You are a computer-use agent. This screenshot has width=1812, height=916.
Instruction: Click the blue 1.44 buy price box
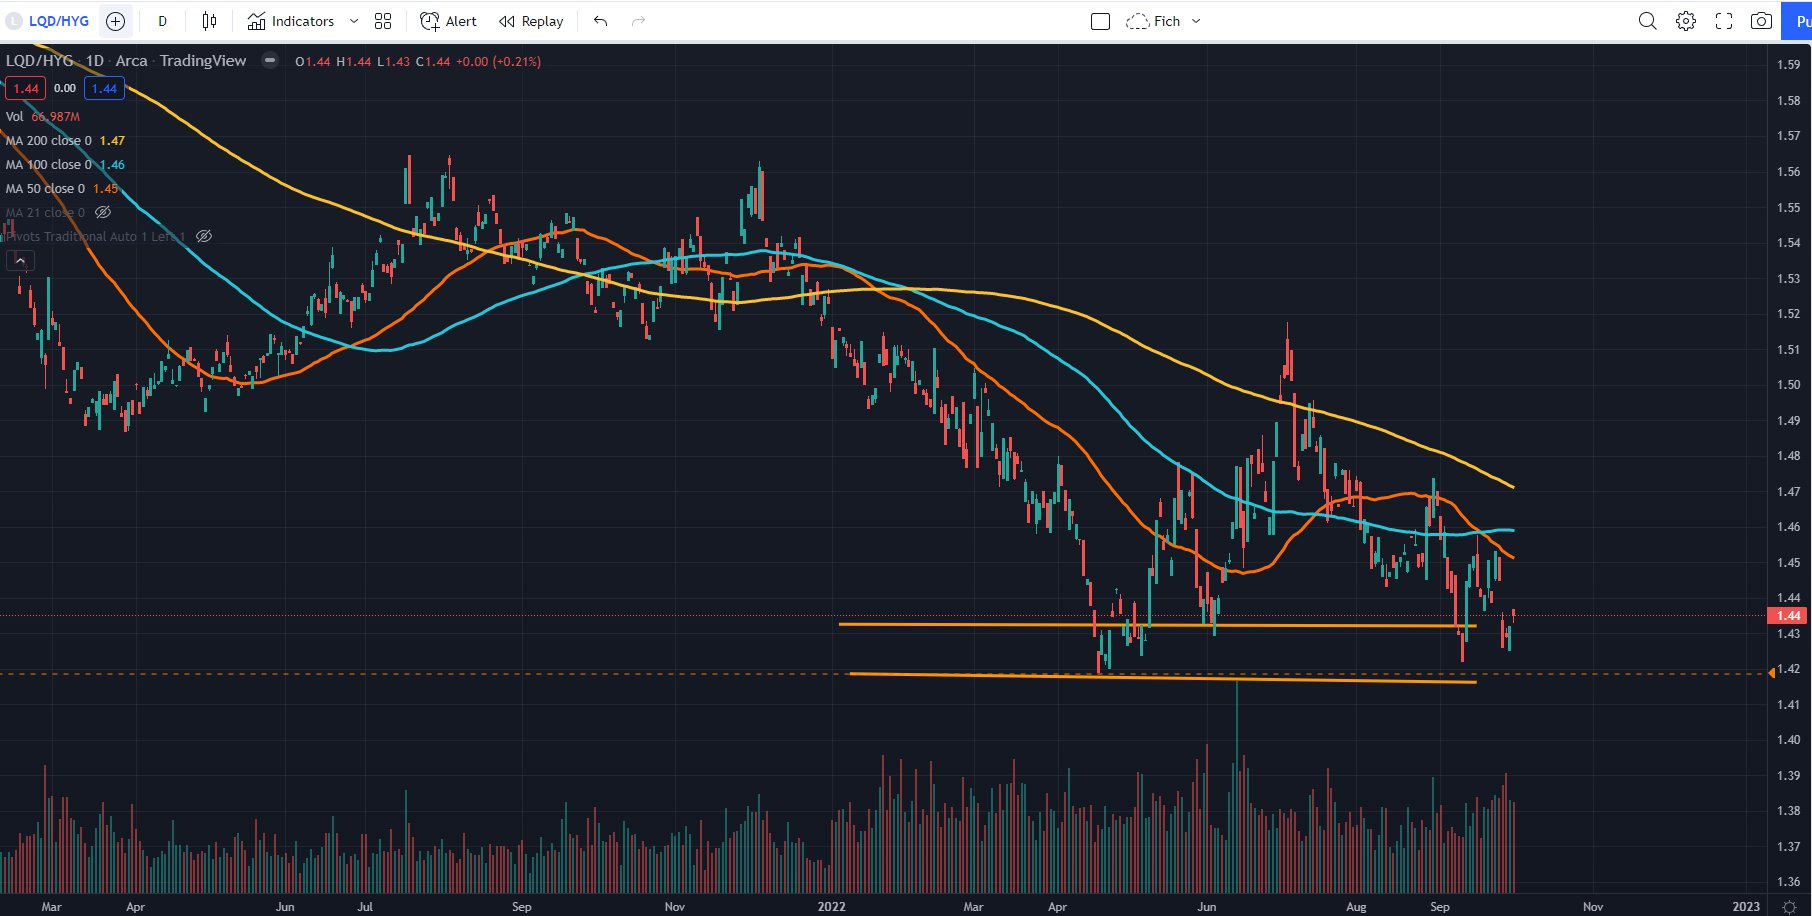click(104, 88)
